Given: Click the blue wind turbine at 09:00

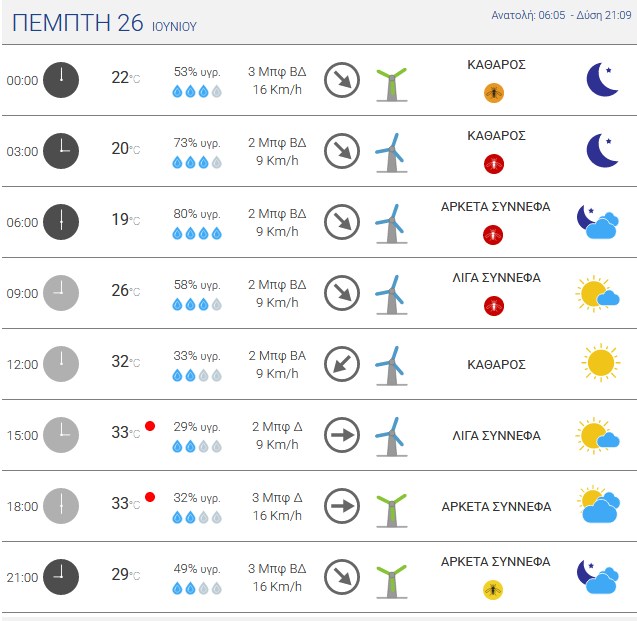Looking at the screenshot, I should [392, 295].
